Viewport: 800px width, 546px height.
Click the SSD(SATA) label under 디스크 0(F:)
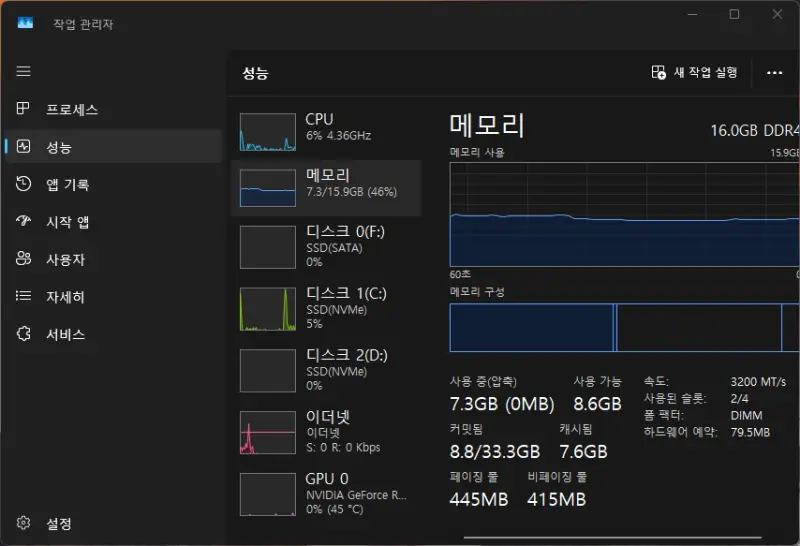point(334,248)
